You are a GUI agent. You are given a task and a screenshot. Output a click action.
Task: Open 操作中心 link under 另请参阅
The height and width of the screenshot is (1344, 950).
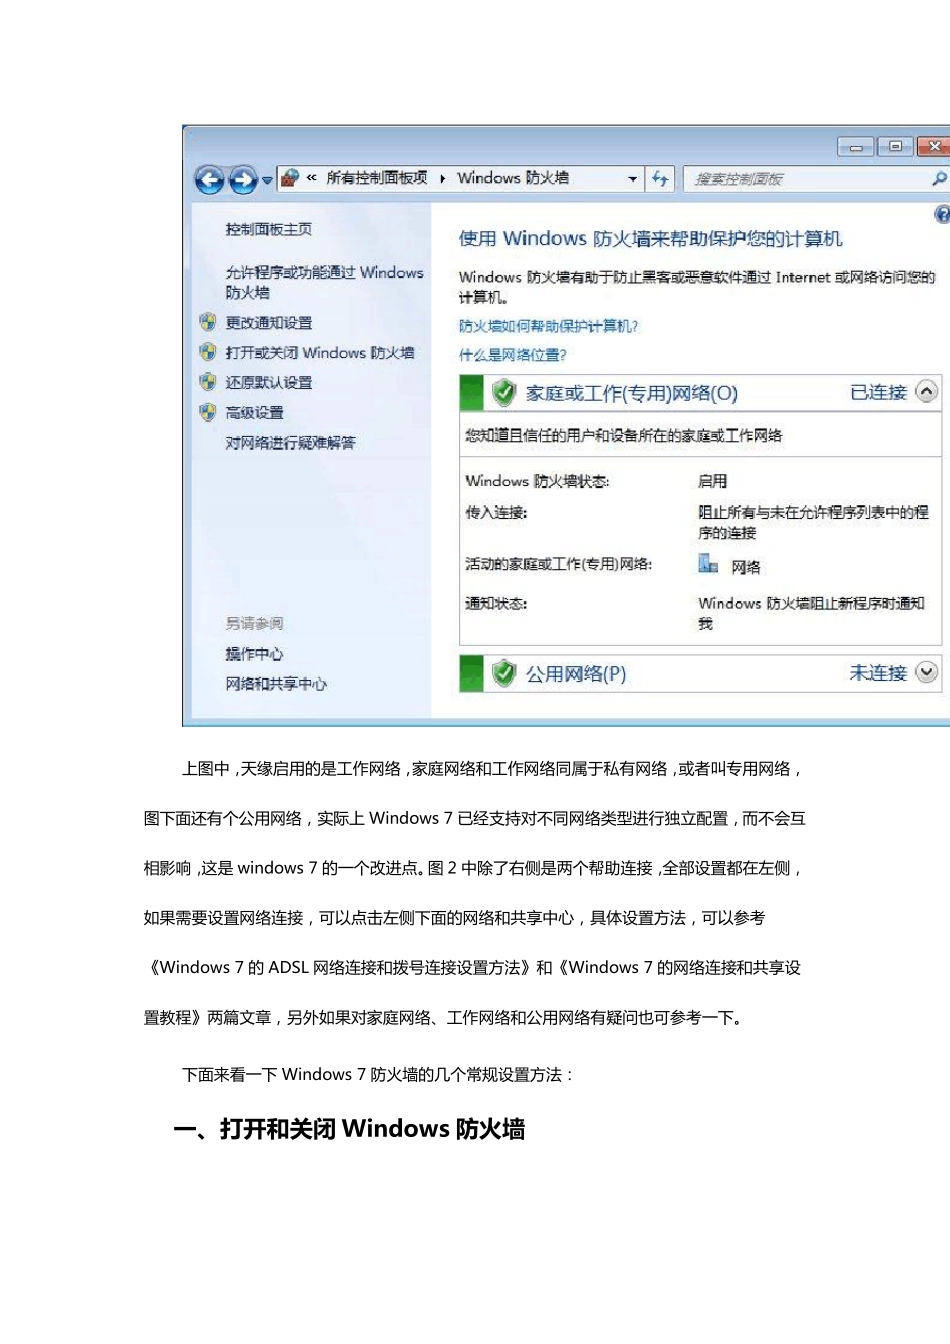pos(254,654)
